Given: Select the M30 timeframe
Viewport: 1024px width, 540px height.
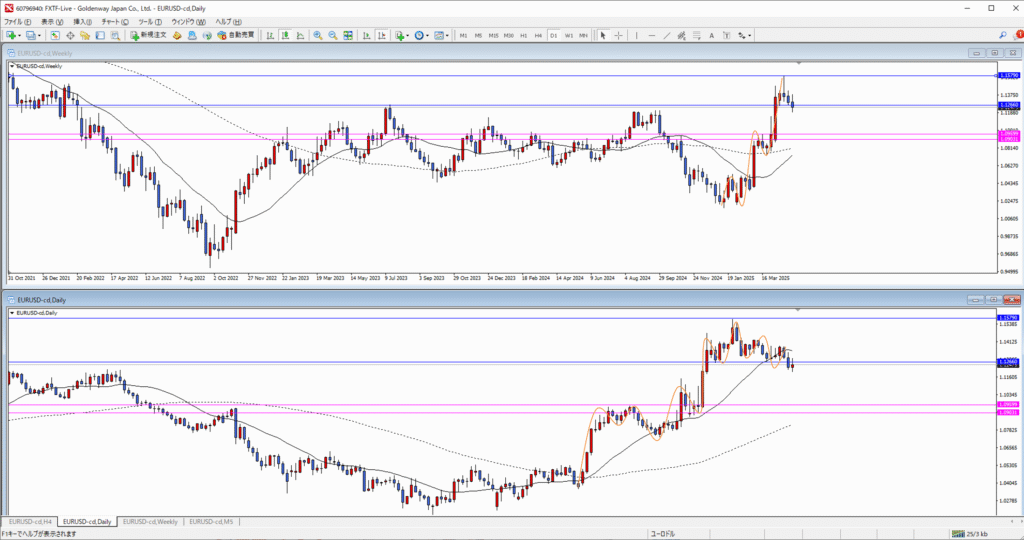Looking at the screenshot, I should click(509, 35).
